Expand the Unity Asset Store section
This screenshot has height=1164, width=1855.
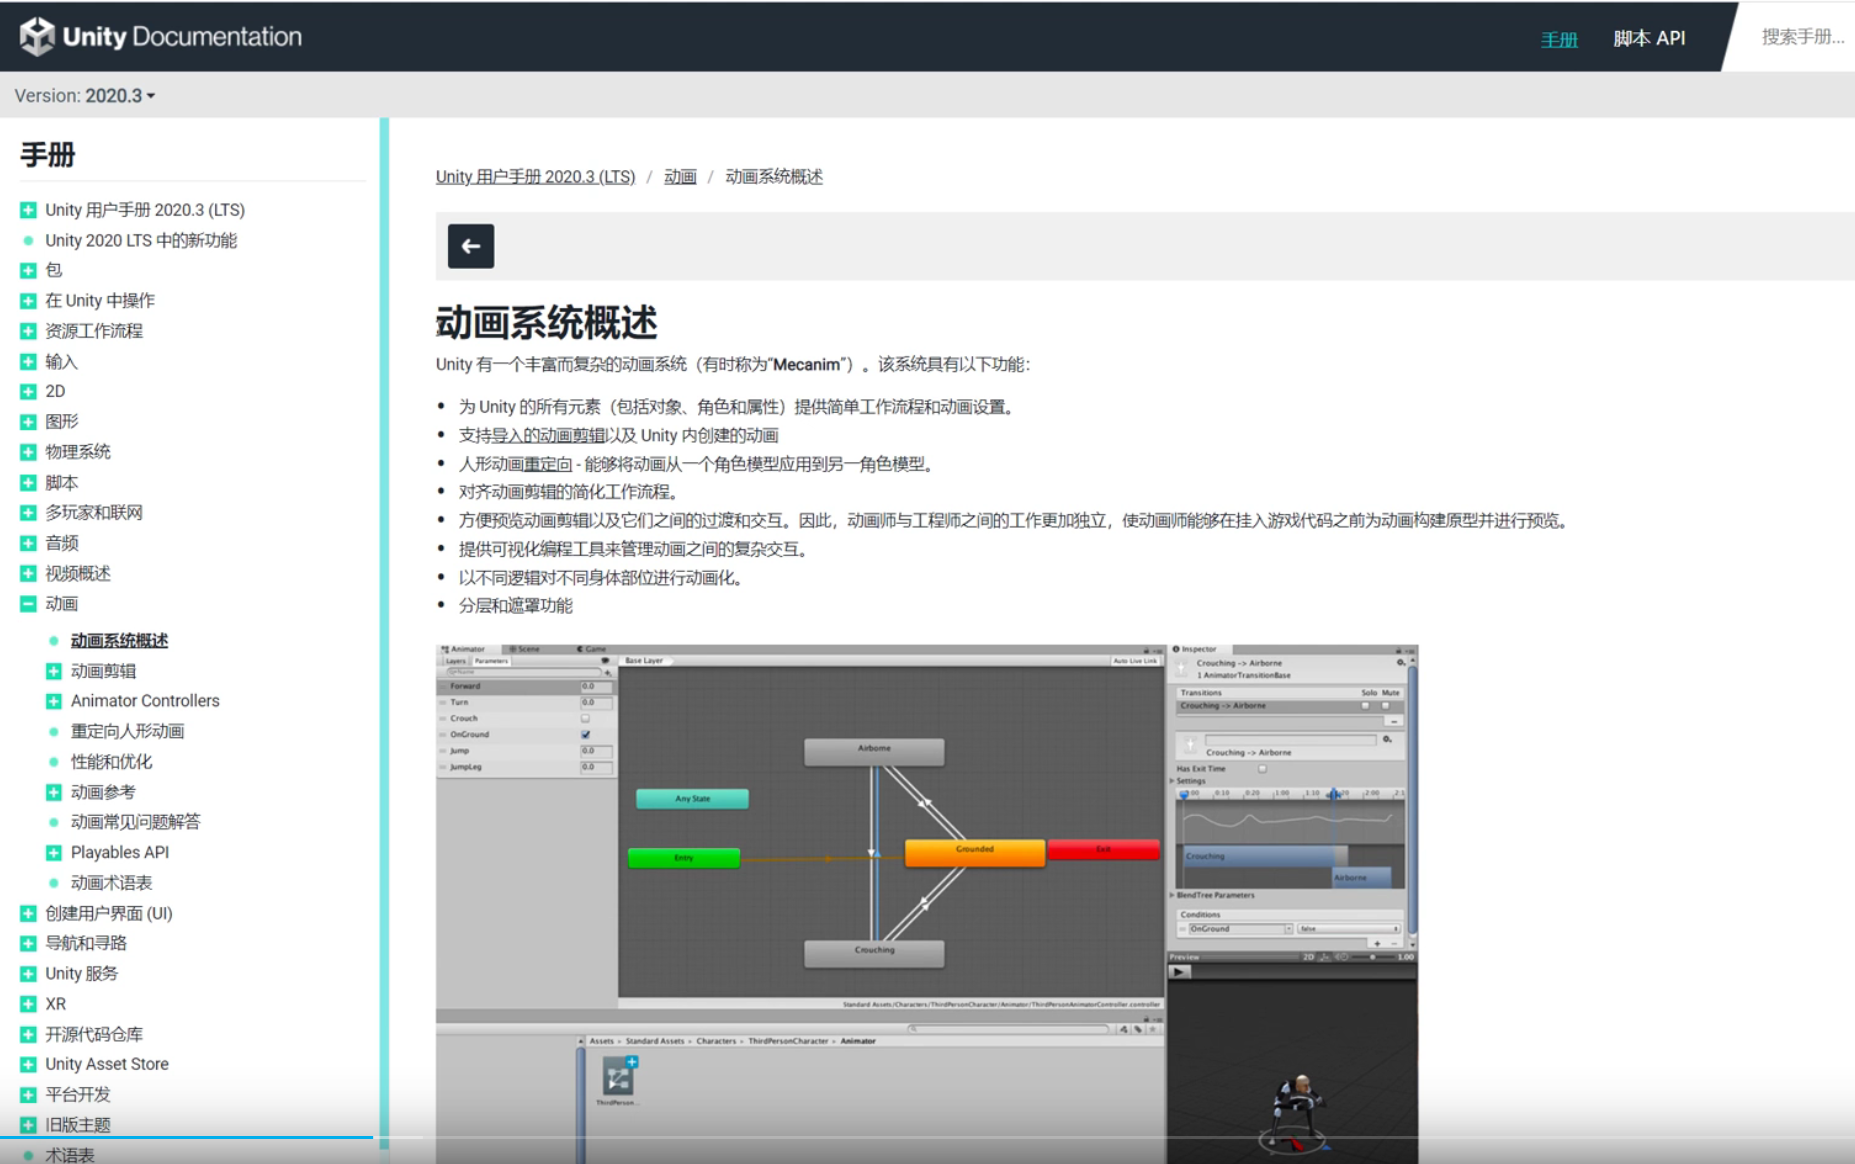tap(28, 1064)
